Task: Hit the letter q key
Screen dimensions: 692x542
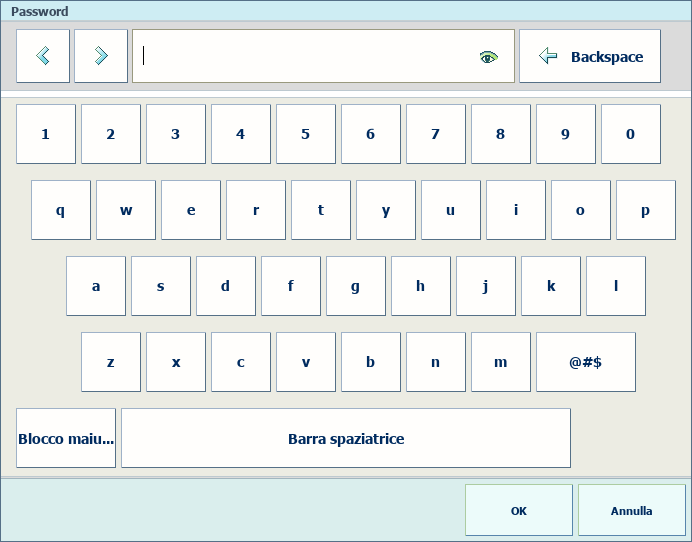Action: point(61,210)
